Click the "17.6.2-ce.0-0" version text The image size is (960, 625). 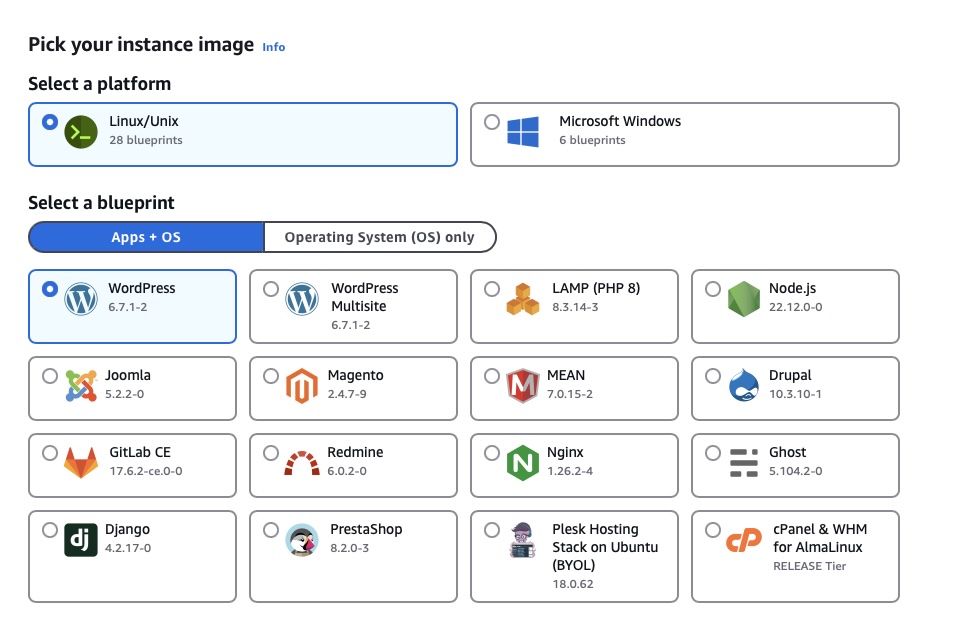click(146, 471)
